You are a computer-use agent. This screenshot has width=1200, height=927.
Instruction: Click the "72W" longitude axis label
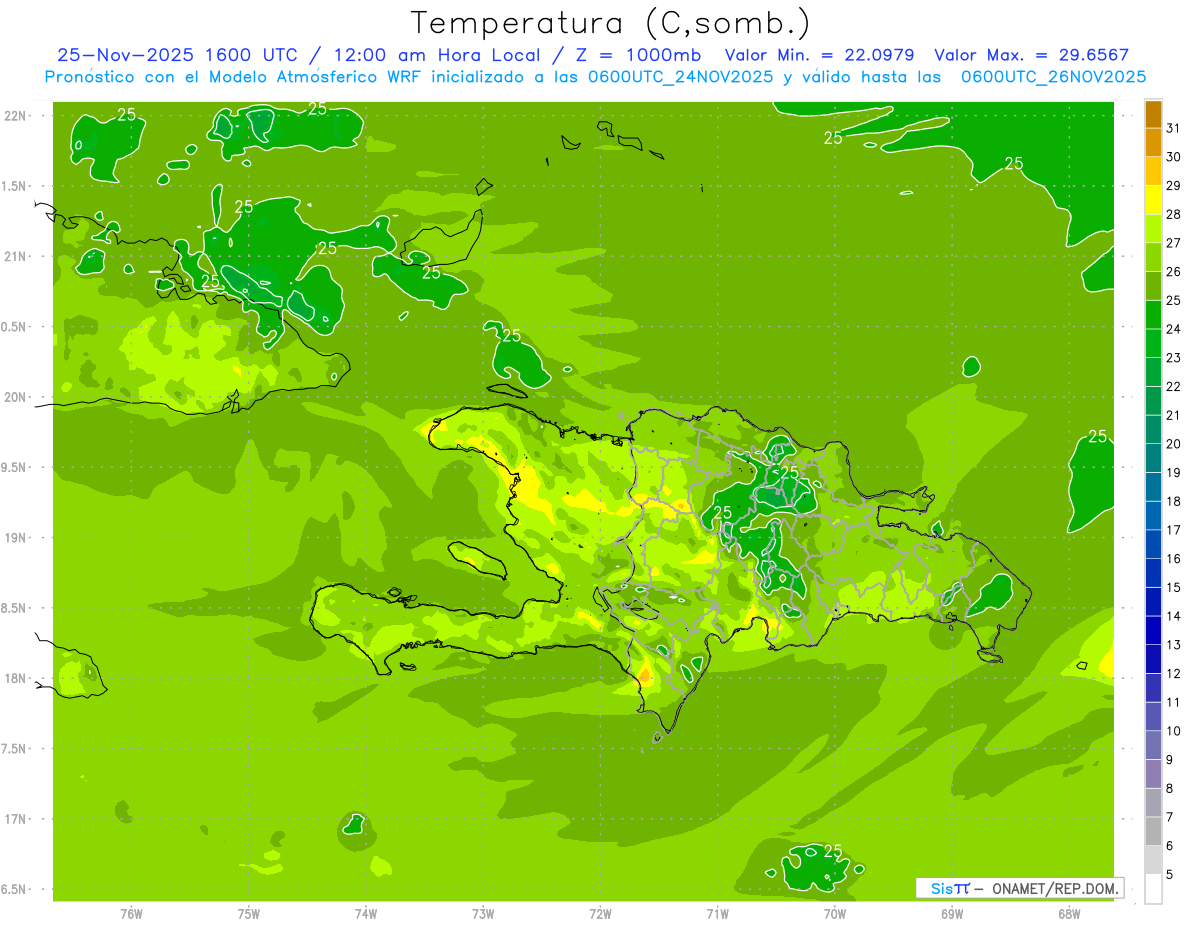pos(600,914)
